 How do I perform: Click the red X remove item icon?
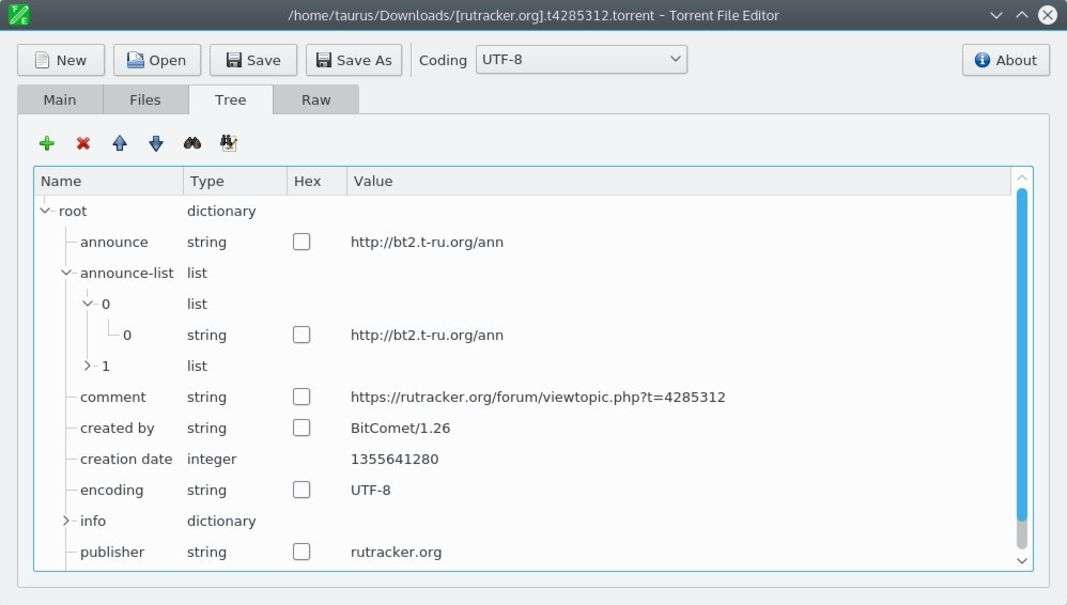[83, 143]
